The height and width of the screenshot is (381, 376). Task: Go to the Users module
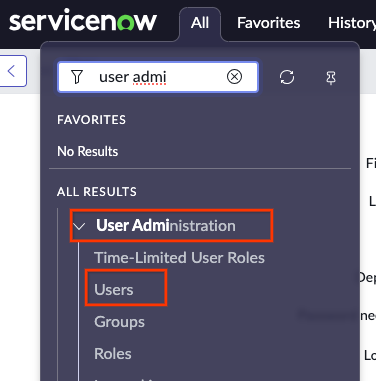[x=114, y=289]
